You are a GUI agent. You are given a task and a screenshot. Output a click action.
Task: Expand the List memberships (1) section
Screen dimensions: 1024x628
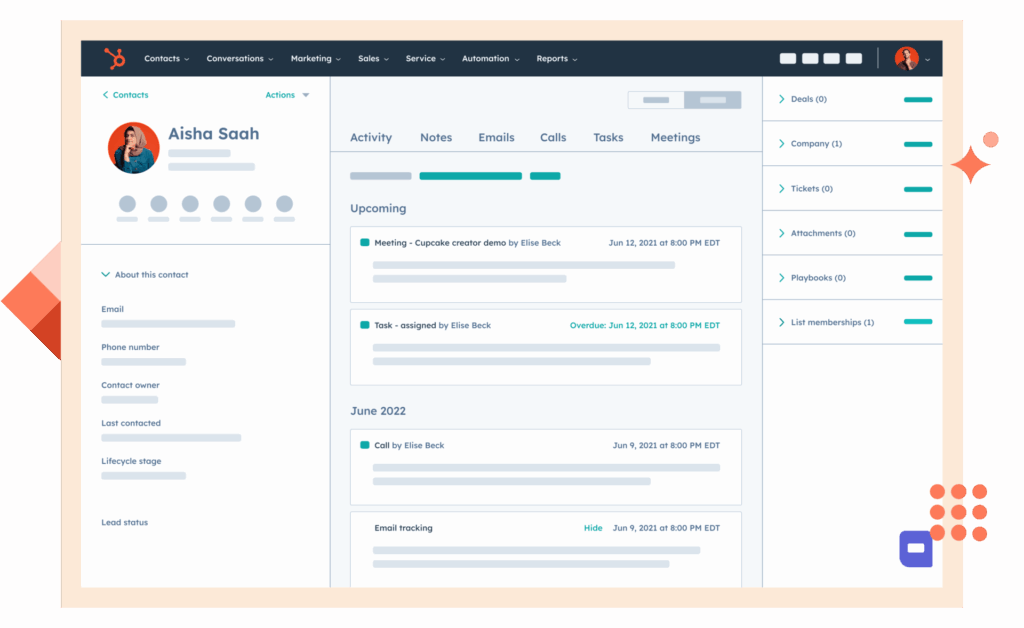[782, 322]
